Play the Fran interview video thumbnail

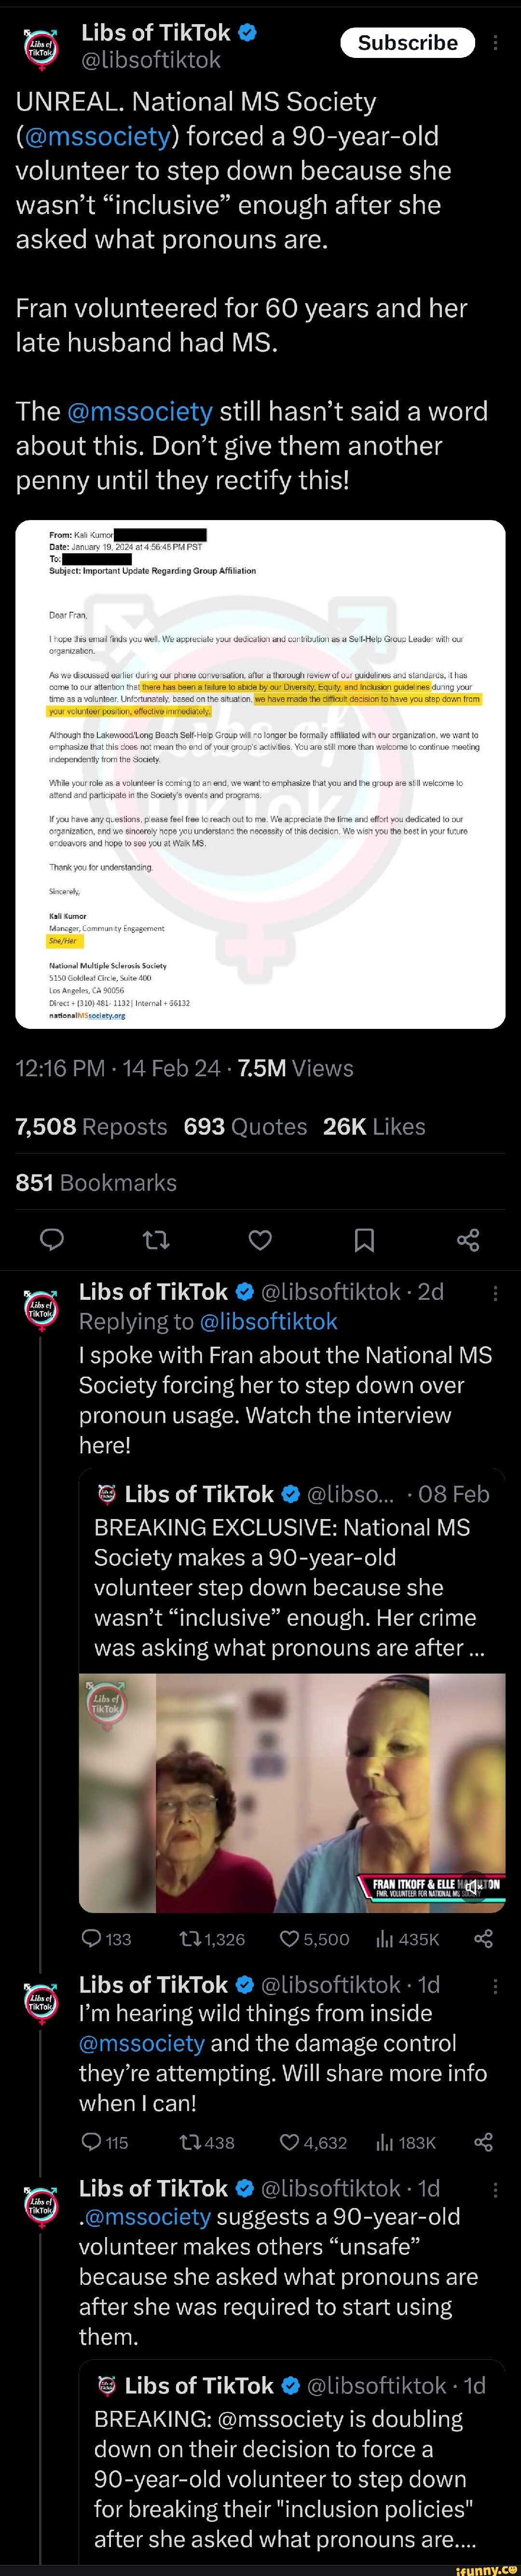click(292, 1792)
